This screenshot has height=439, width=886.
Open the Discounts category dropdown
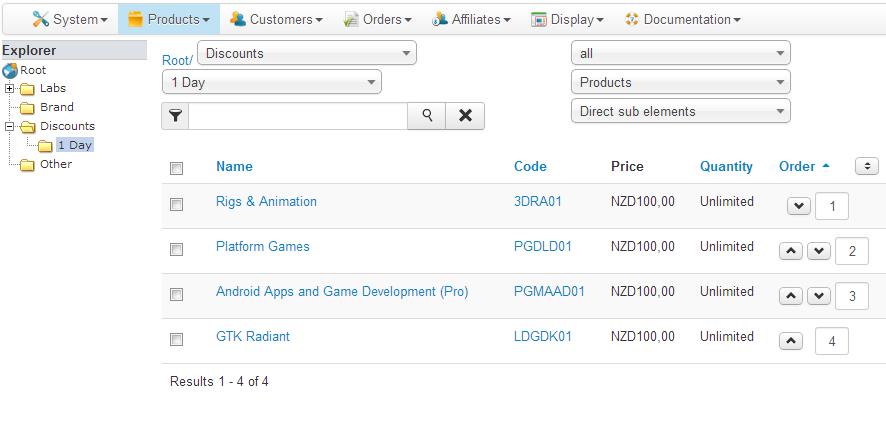coord(307,54)
